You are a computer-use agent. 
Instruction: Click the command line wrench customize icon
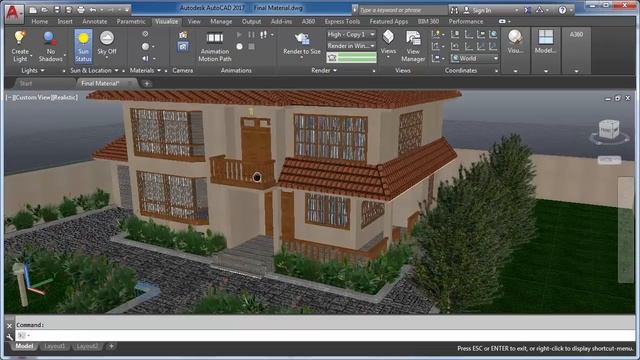(x=9, y=336)
